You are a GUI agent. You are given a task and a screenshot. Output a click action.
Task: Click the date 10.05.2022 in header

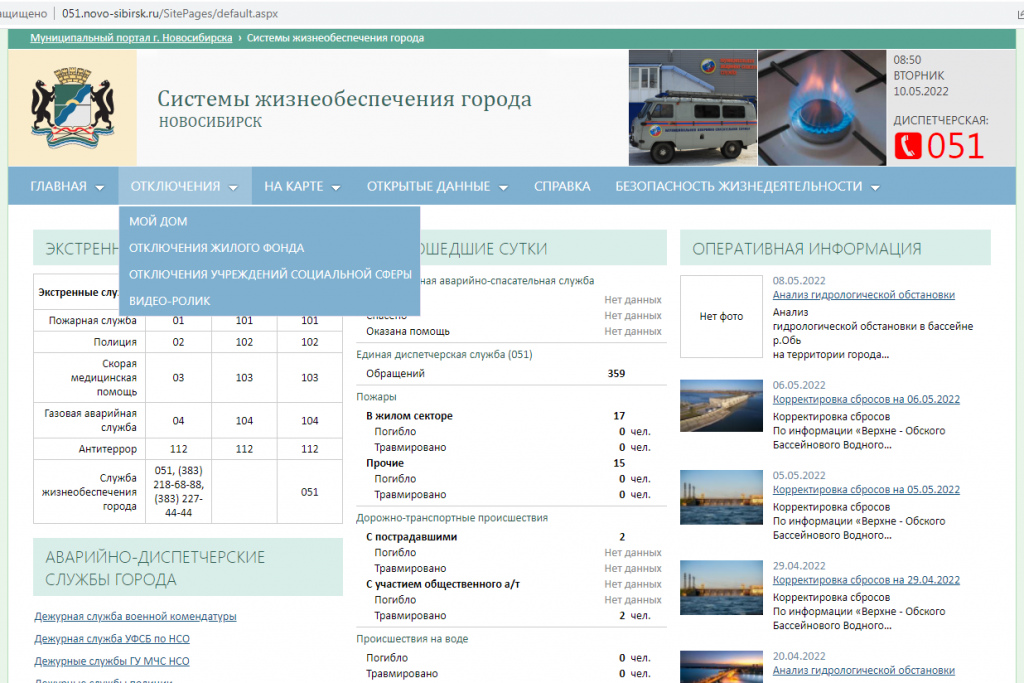(x=921, y=91)
